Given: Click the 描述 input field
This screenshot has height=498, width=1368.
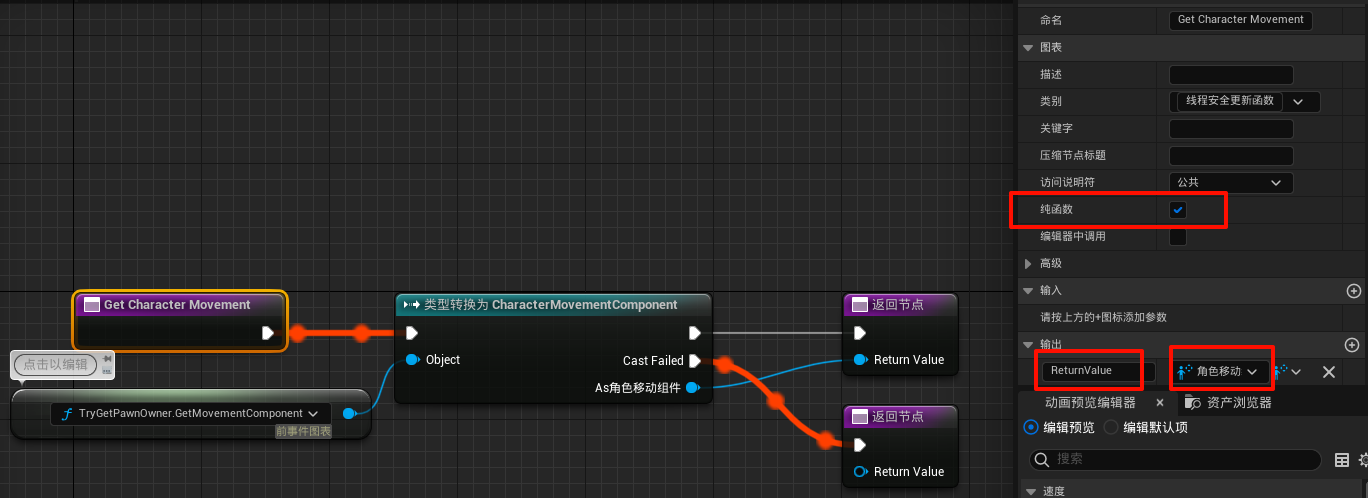Looking at the screenshot, I should (x=1231, y=74).
